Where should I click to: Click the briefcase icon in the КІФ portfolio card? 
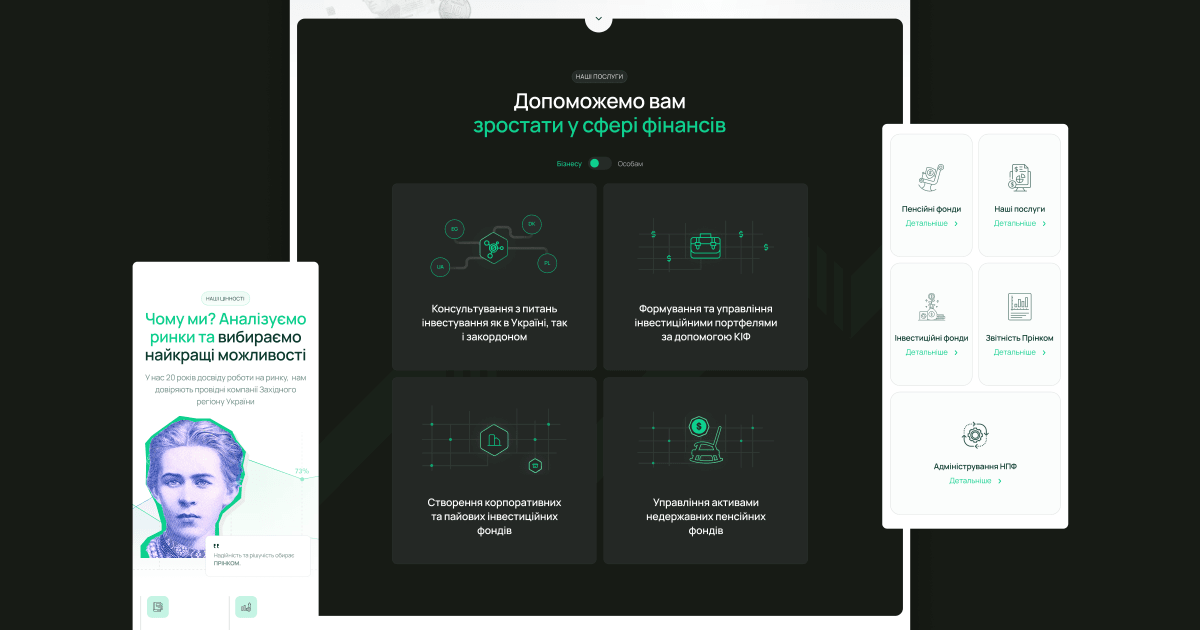pyautogui.click(x=705, y=245)
